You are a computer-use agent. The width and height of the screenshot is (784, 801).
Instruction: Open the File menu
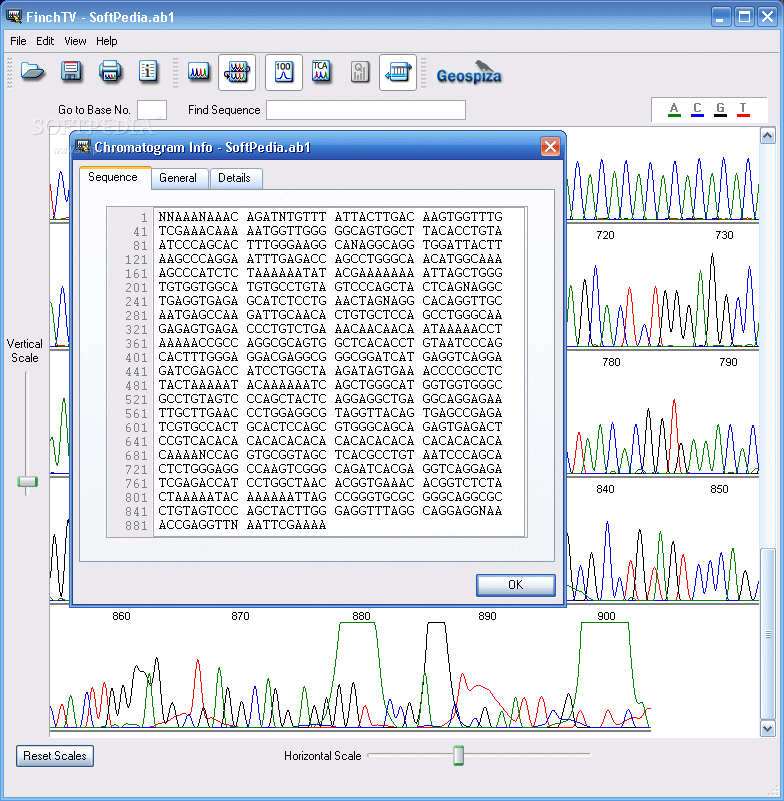tap(18, 41)
